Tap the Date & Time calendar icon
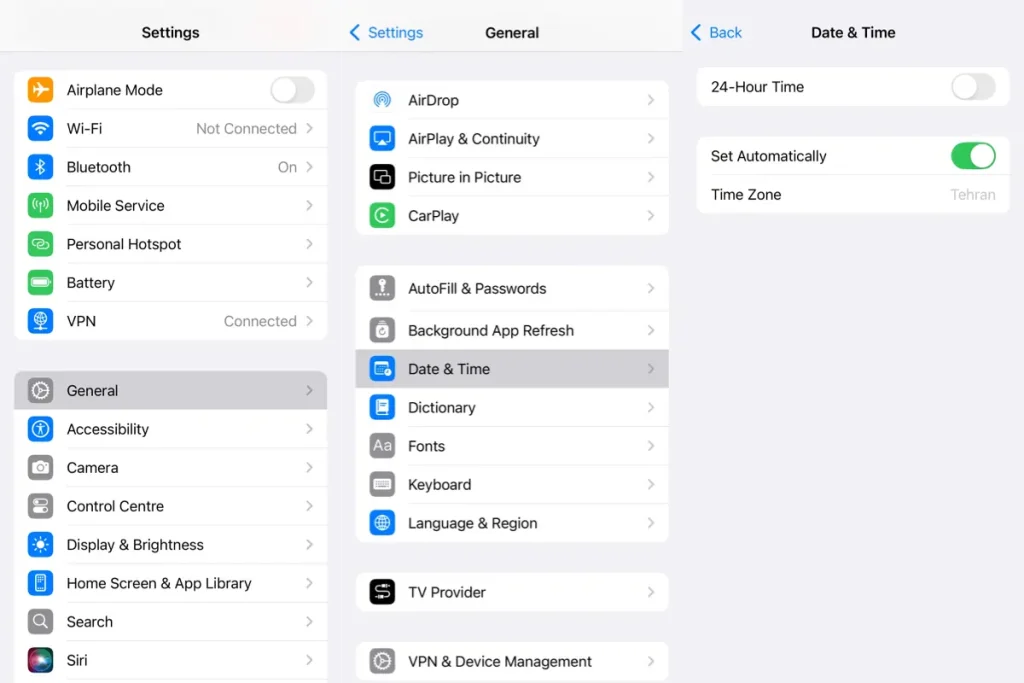The image size is (1024, 683). [x=382, y=368]
